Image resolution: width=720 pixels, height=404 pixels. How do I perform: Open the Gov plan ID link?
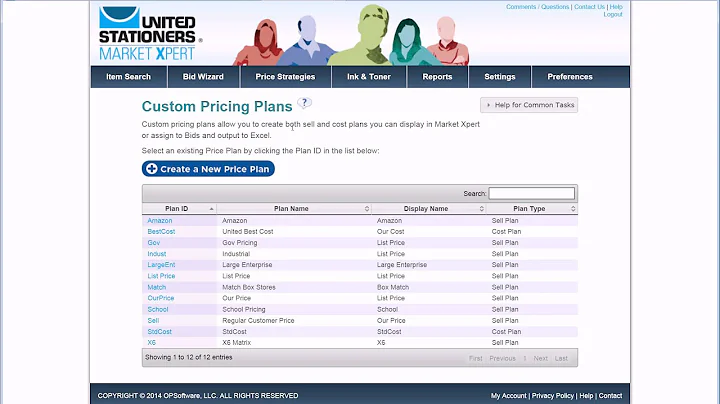pos(154,242)
